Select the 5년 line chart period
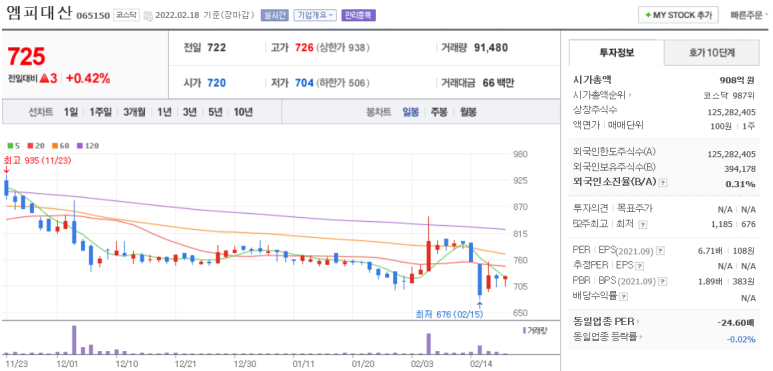 click(x=215, y=112)
